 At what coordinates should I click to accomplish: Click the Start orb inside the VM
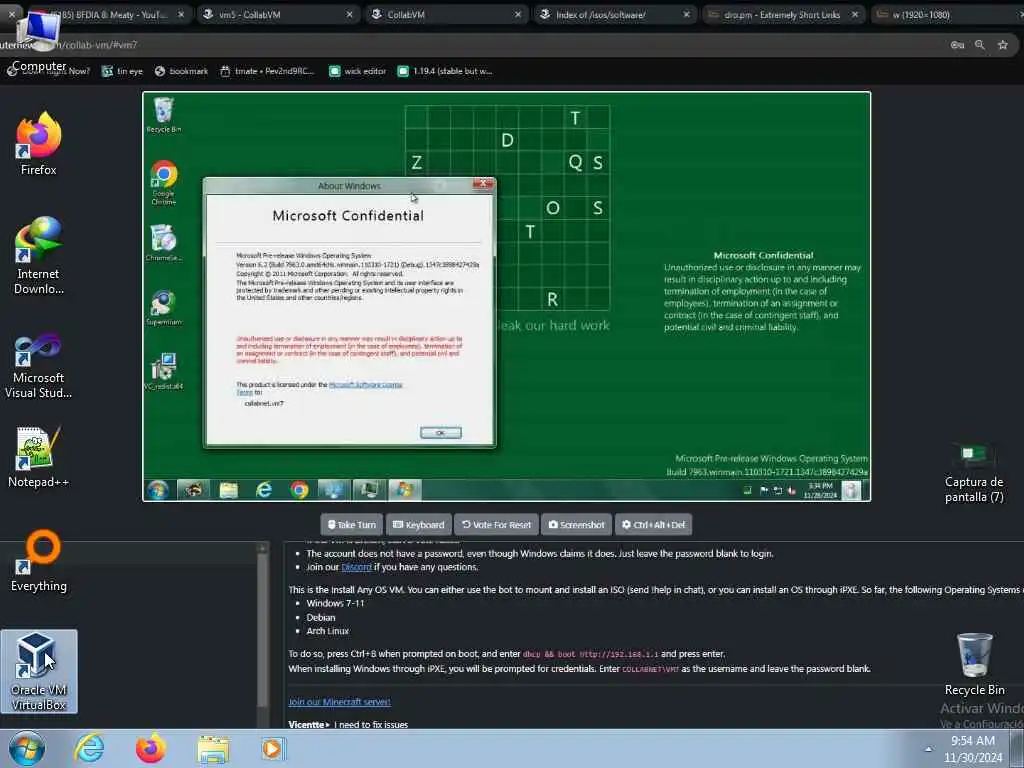[157, 490]
